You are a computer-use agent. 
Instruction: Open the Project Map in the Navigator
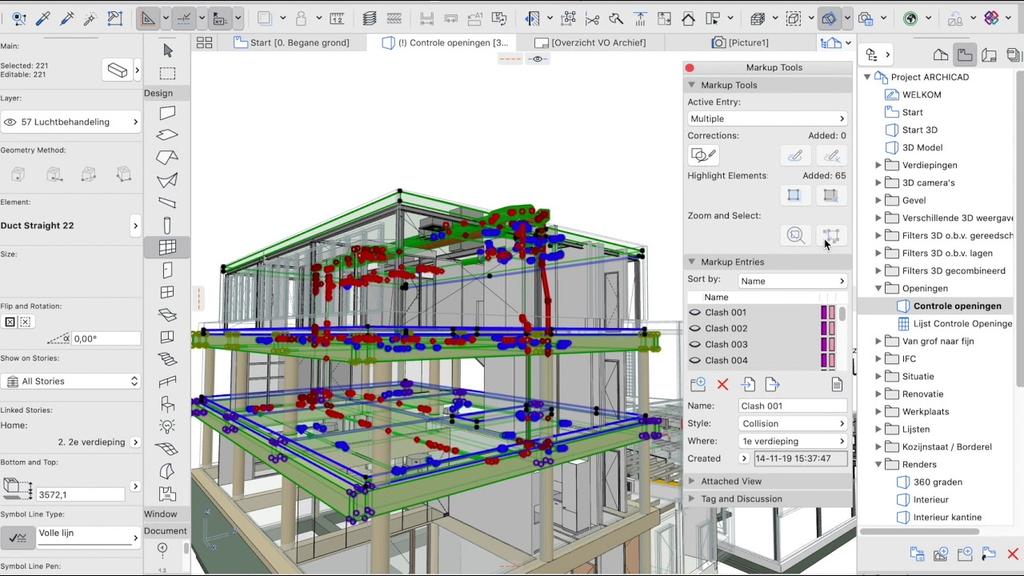tap(940, 55)
